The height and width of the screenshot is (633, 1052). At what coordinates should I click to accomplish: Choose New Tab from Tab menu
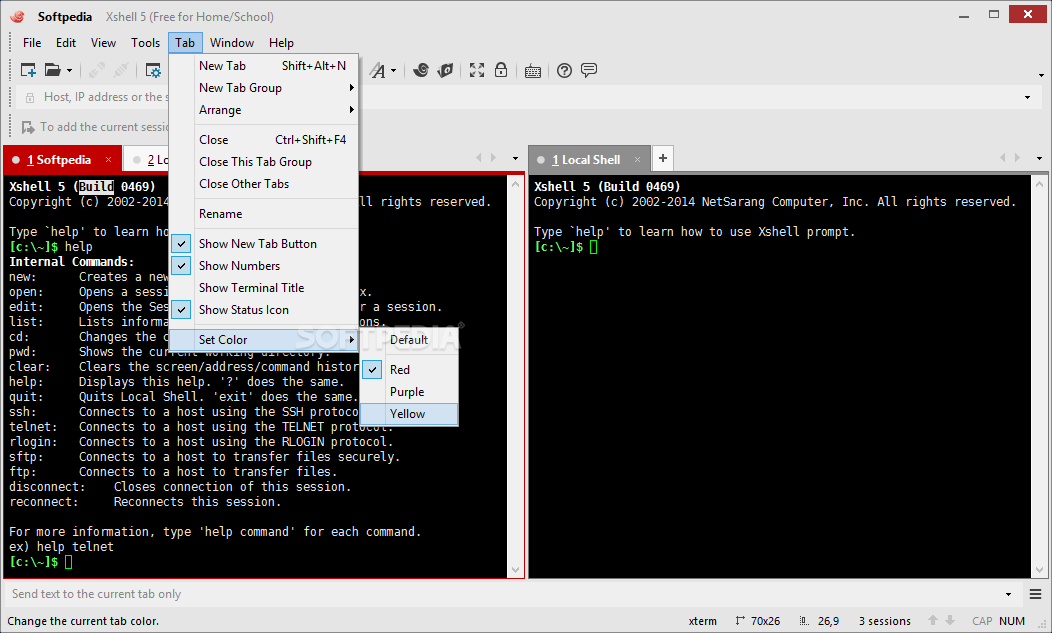pyautogui.click(x=264, y=66)
